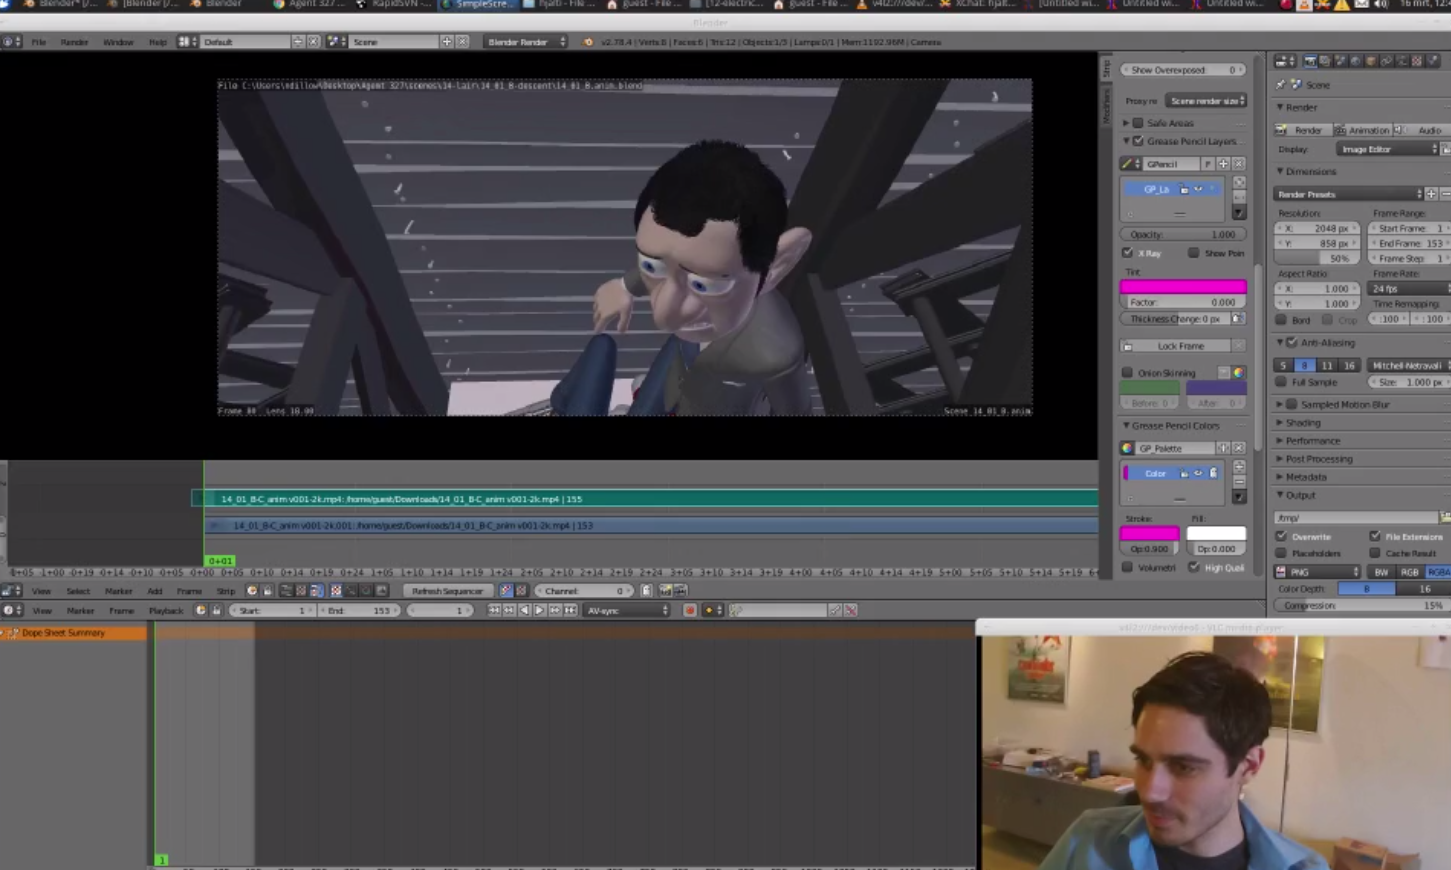Open the Render Presets dropdown
The width and height of the screenshot is (1451, 870).
1349,194
